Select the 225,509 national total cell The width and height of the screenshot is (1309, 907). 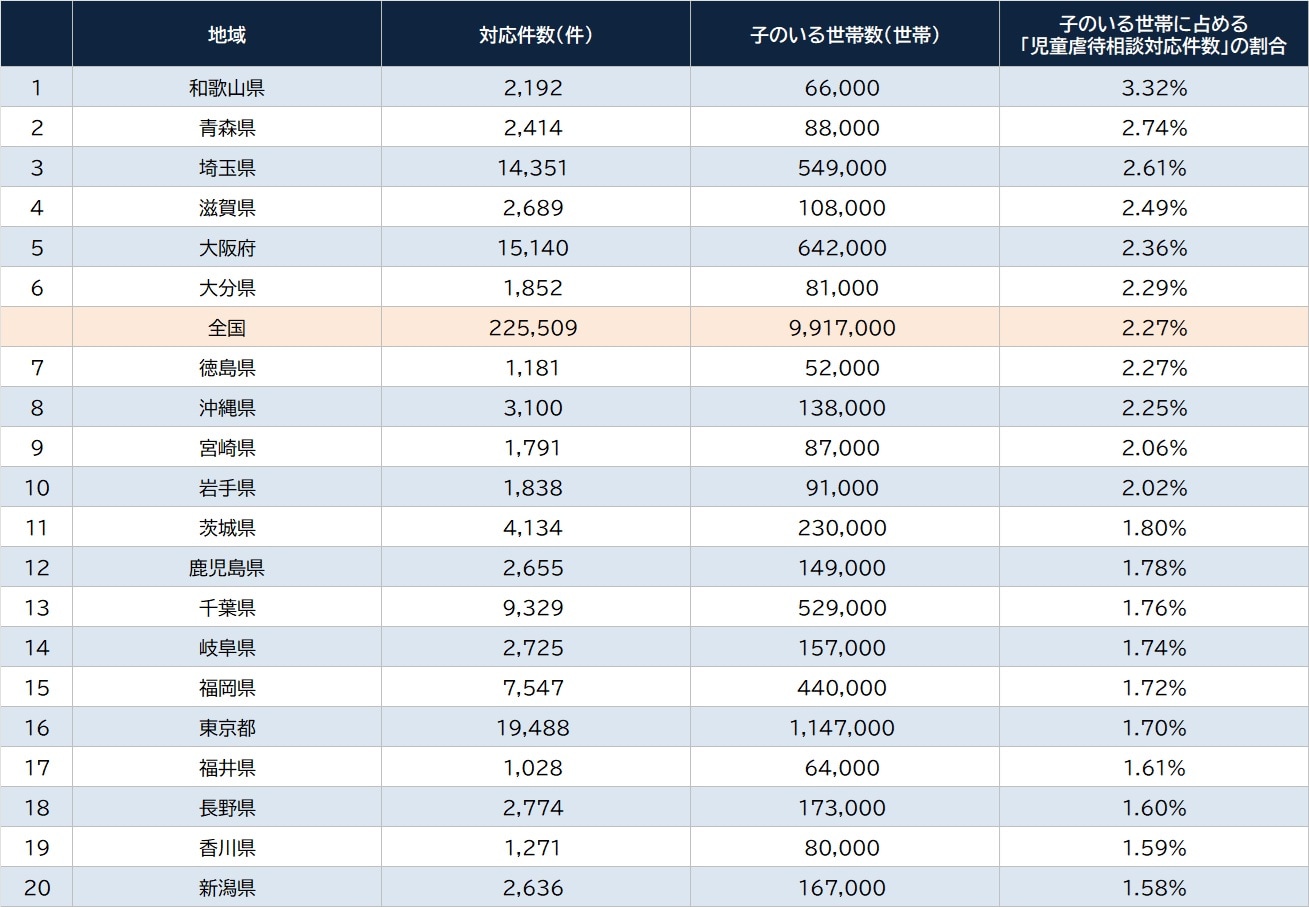tap(535, 328)
